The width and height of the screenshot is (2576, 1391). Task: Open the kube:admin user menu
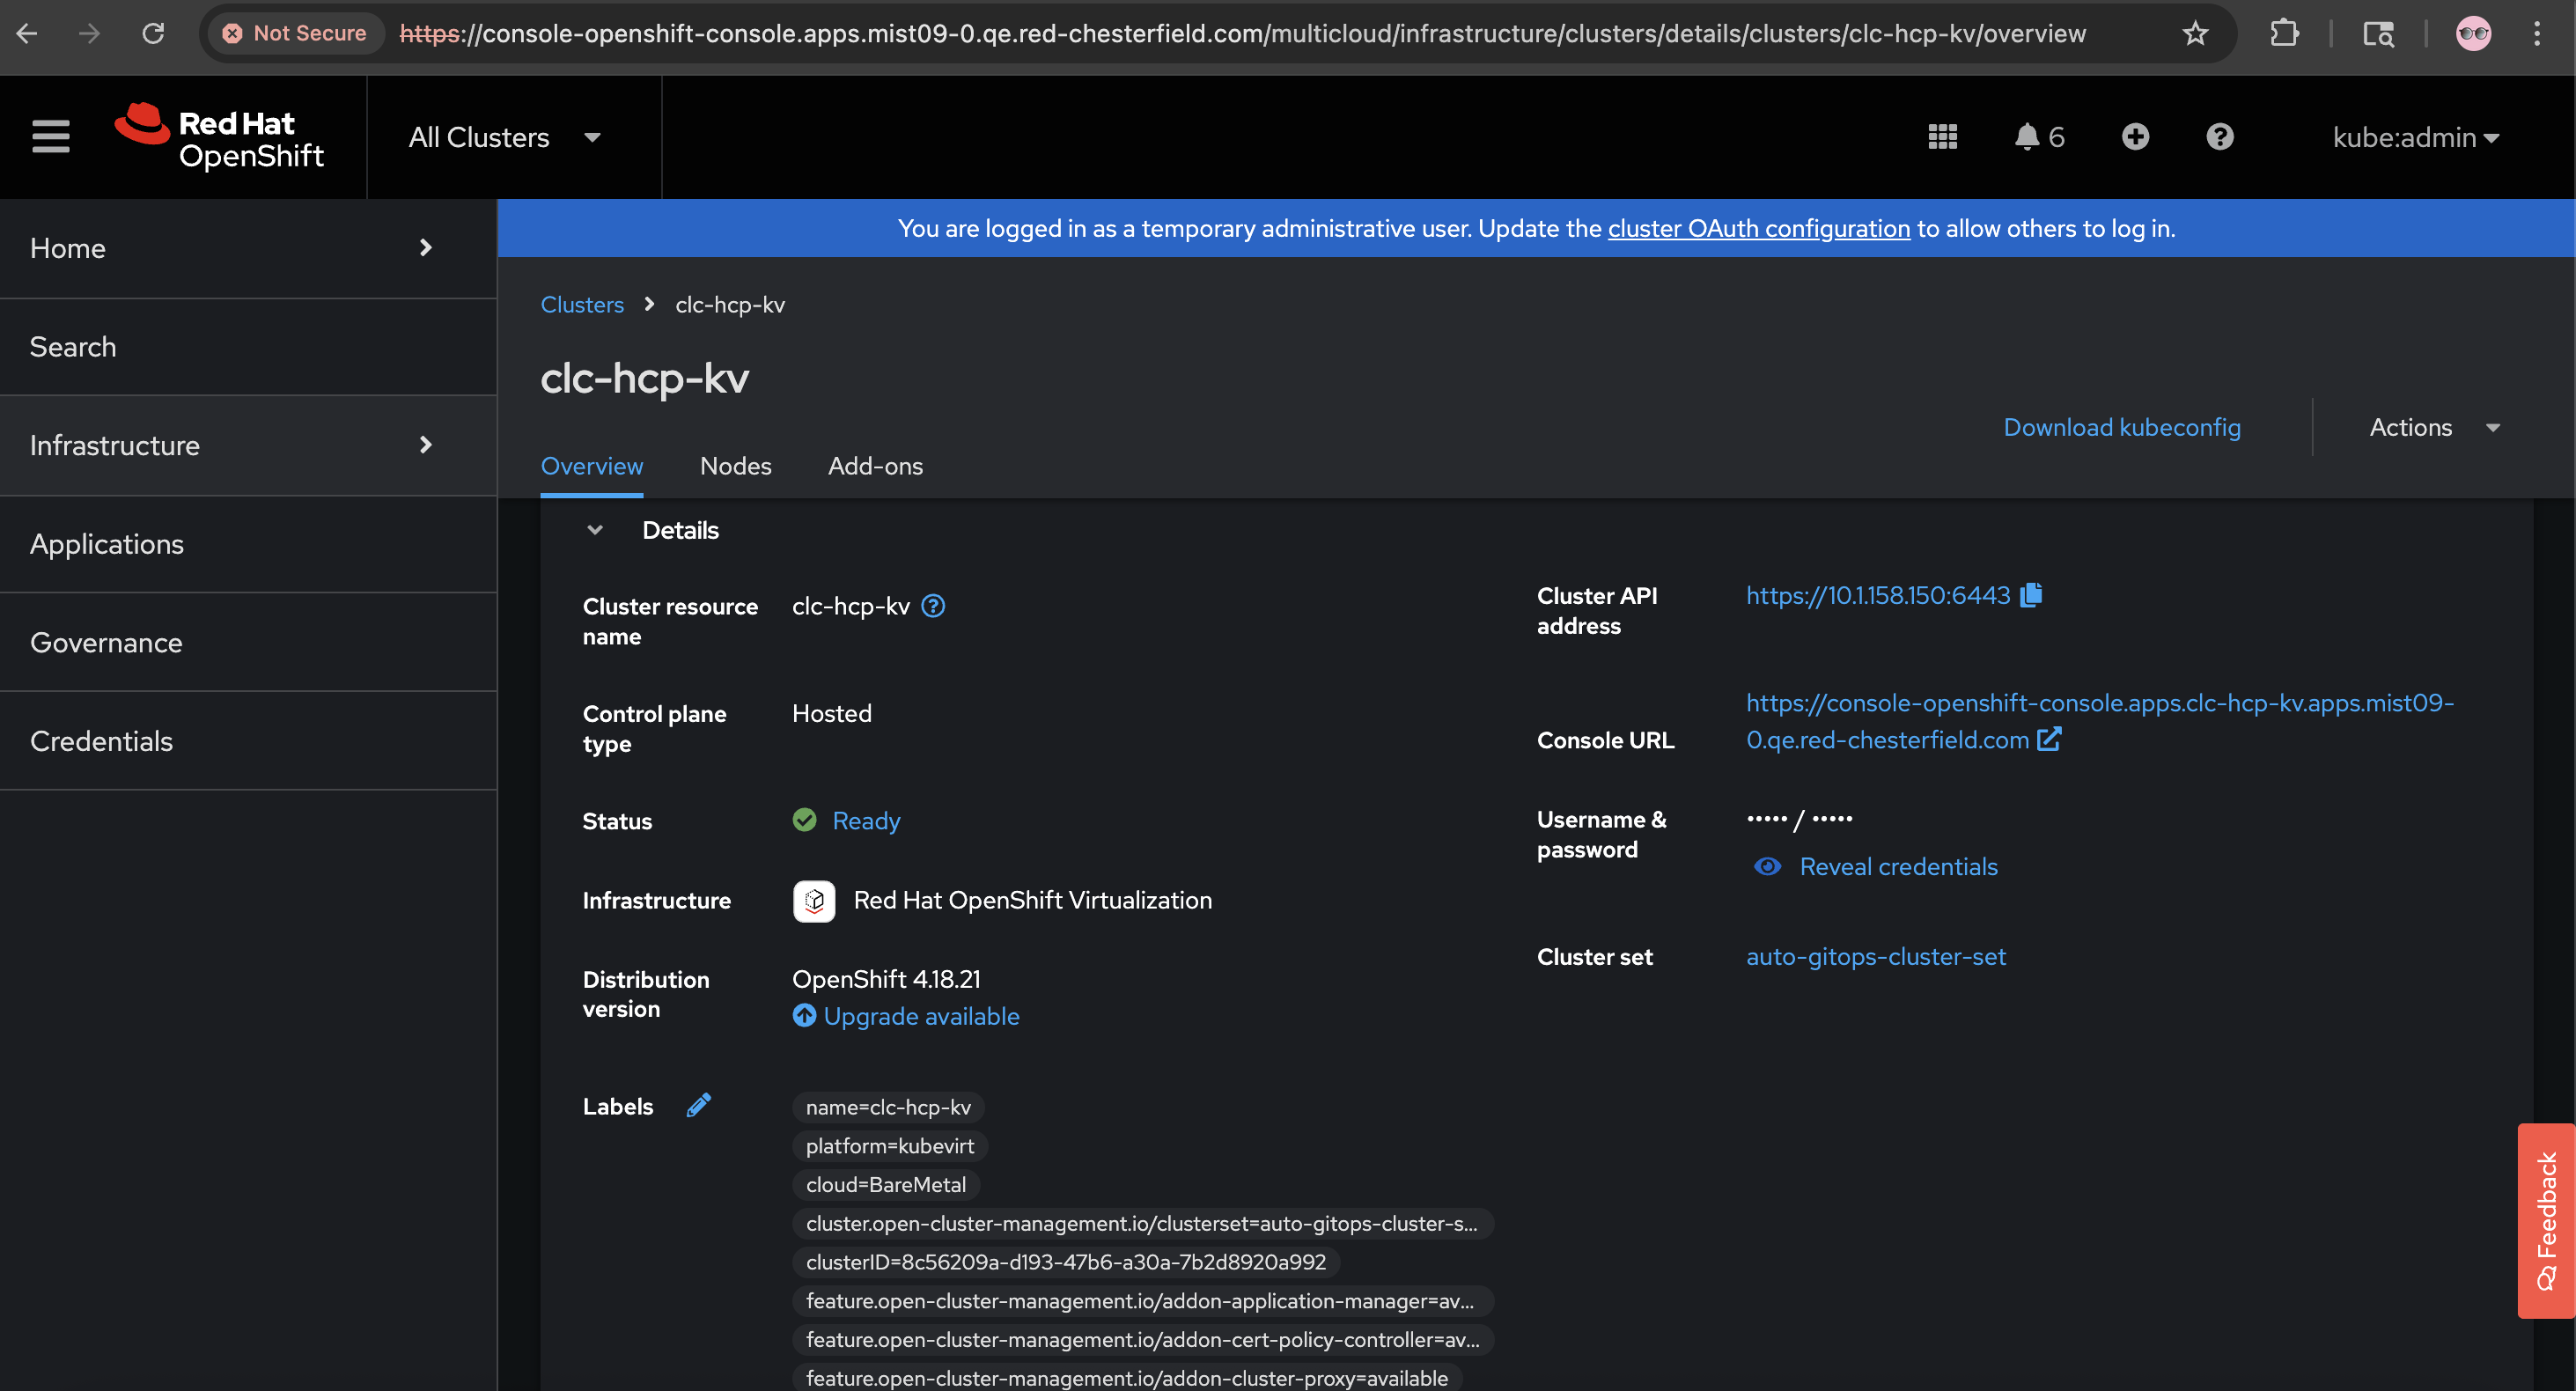pos(2414,137)
